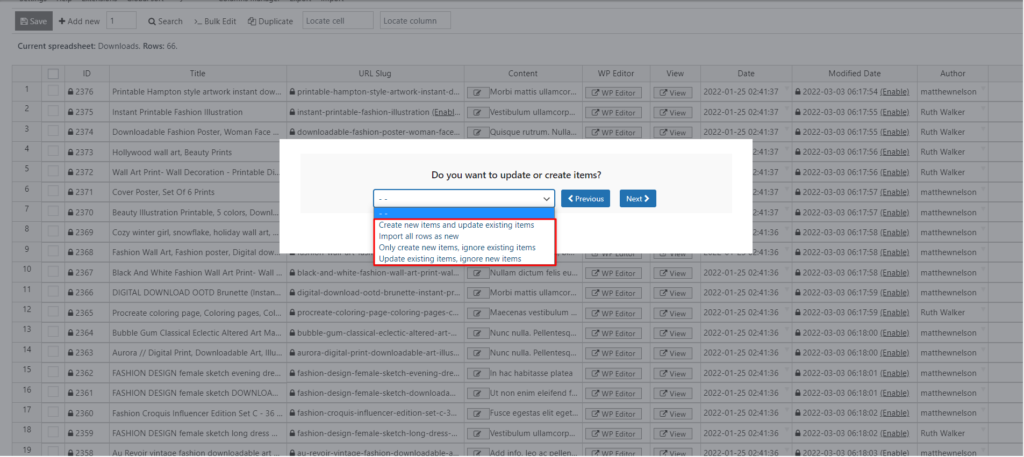Click the content edit icon beside 'Nullam dictum felis eu...'
The width and height of the screenshot is (1024, 457).
coord(477,273)
